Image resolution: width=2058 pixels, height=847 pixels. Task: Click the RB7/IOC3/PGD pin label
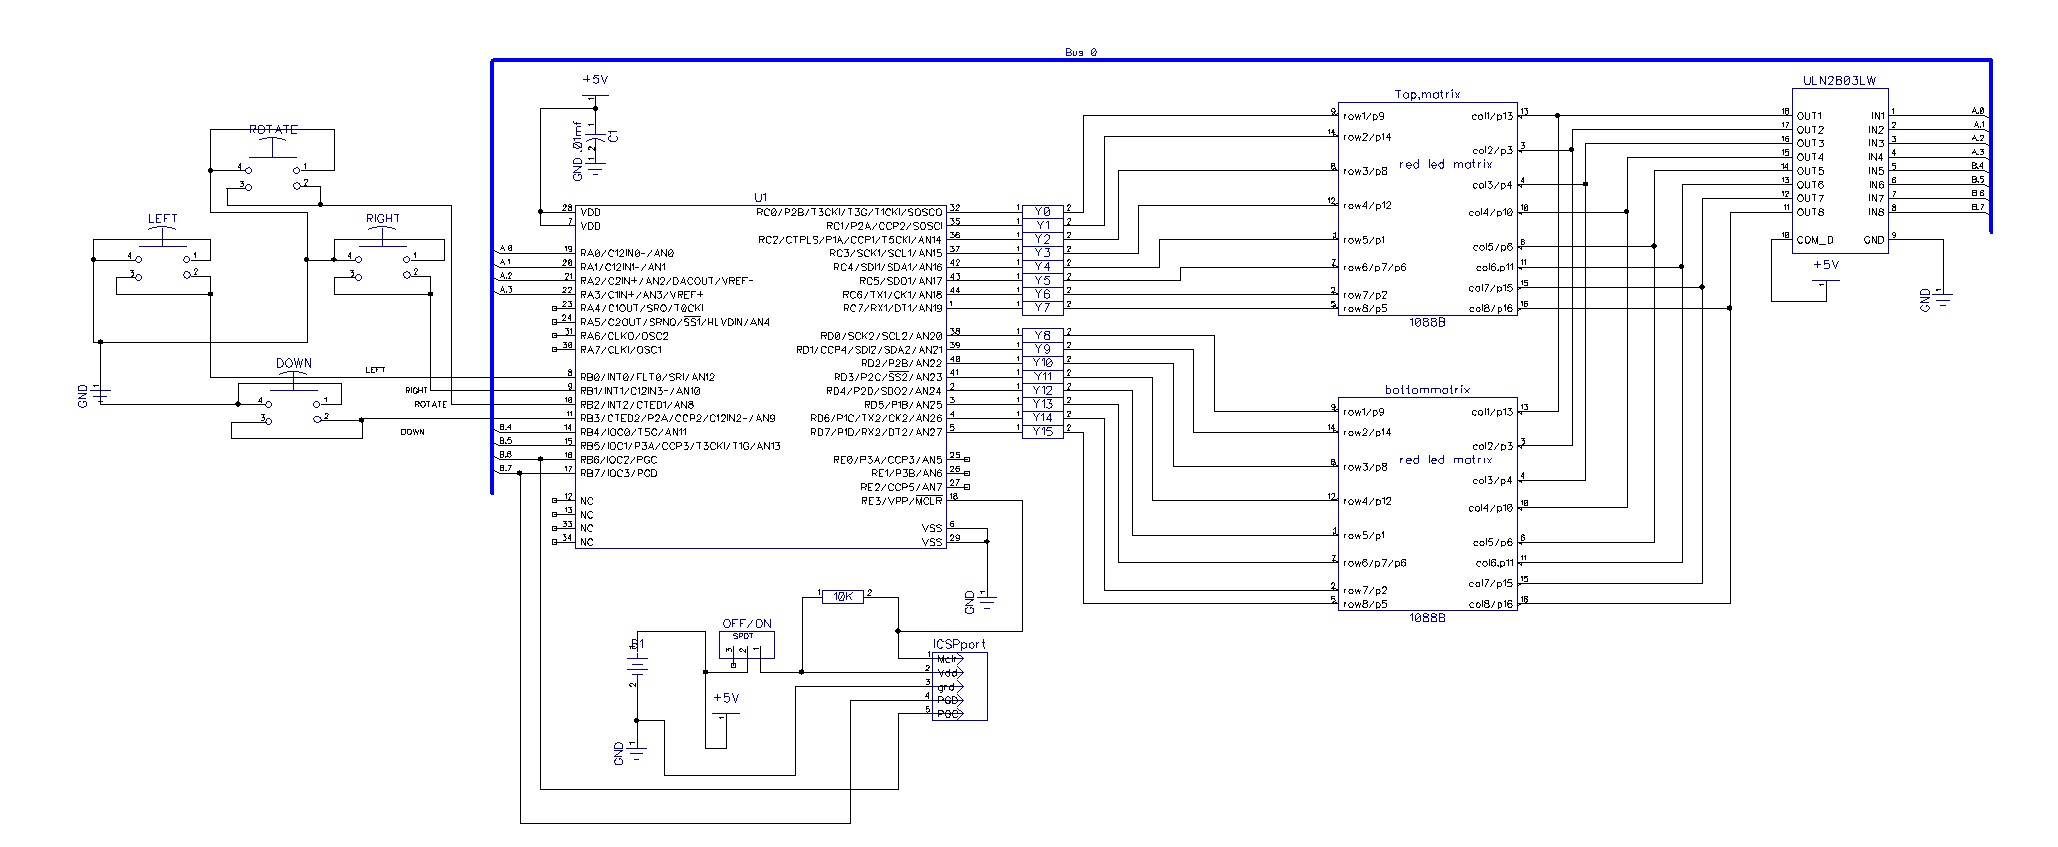(619, 473)
